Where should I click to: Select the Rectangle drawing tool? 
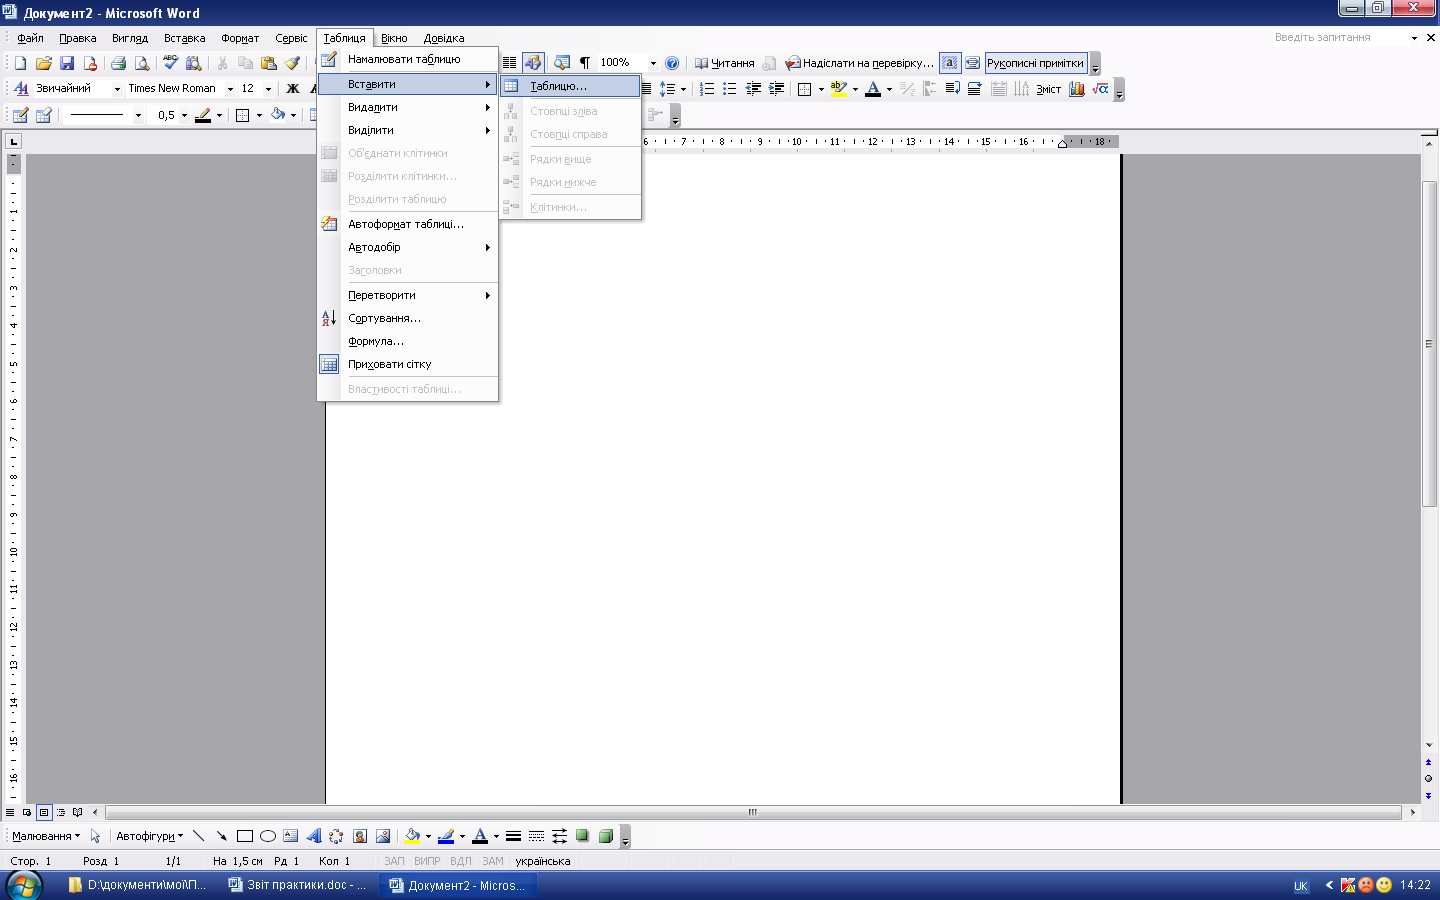pos(244,836)
